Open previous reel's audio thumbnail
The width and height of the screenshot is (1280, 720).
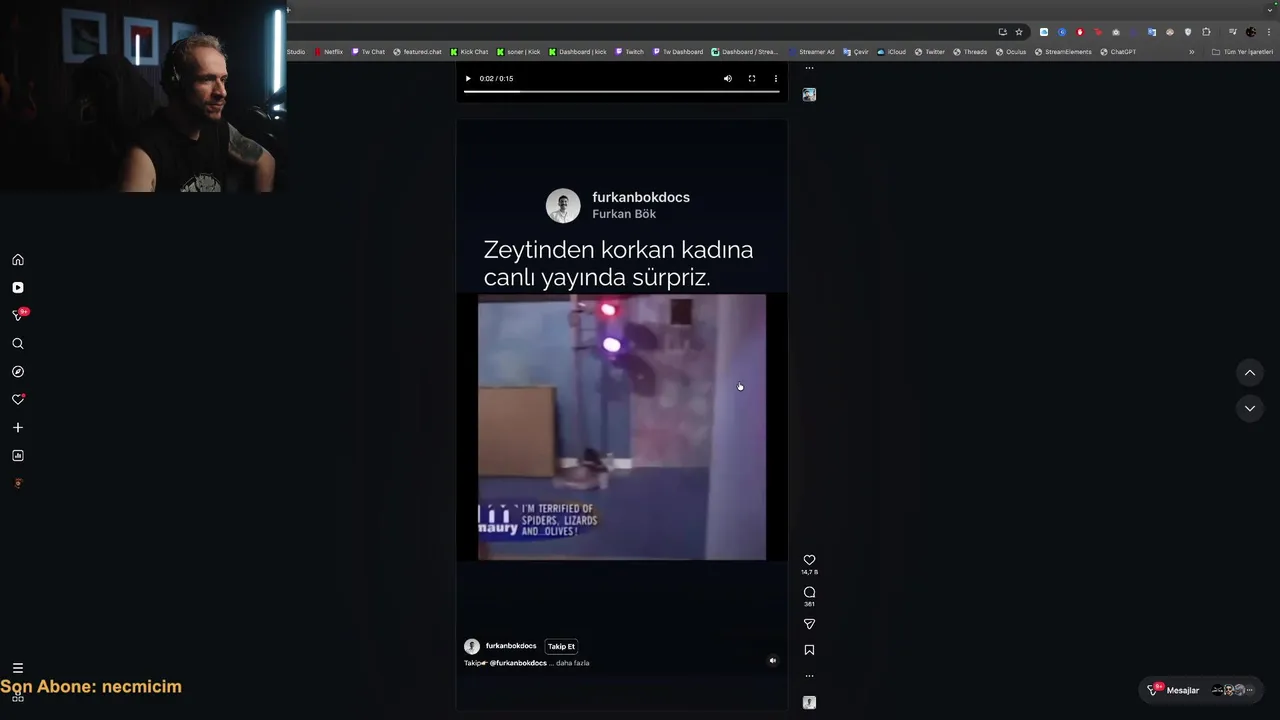click(809, 94)
